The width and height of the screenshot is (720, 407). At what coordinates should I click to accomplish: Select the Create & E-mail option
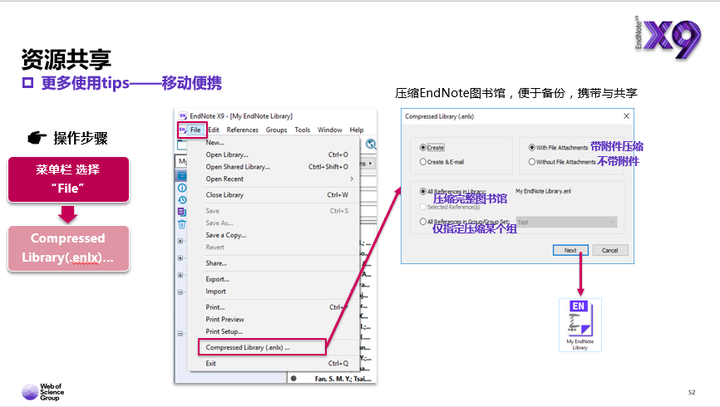tap(423, 162)
